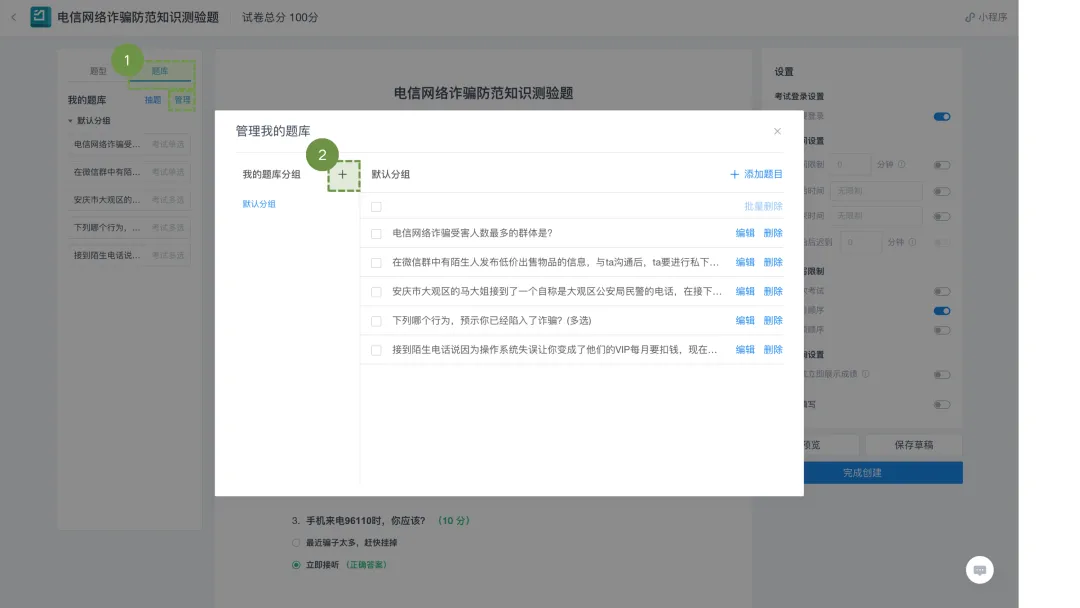Click the quiz title 电信网络诈骗防范知识测验题 in header
The width and height of the screenshot is (1080, 608).
click(138, 17)
